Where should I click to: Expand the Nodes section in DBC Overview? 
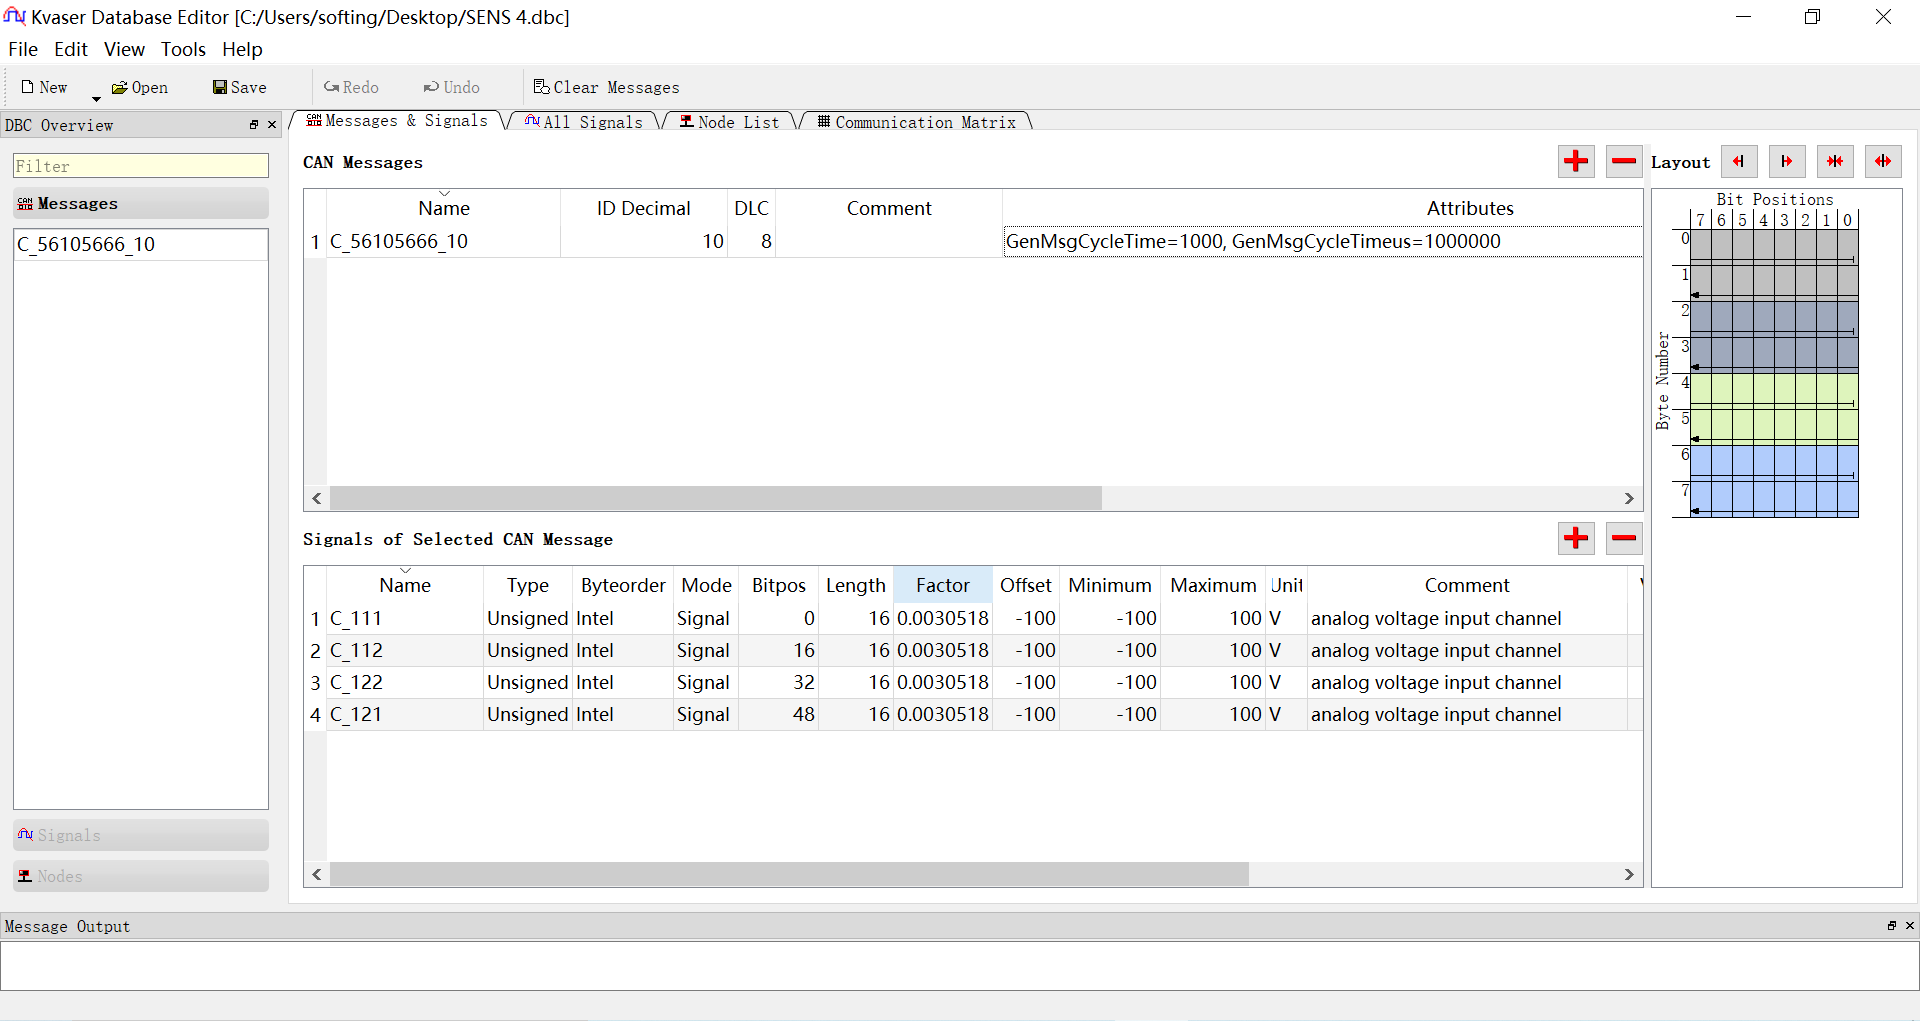coord(141,876)
